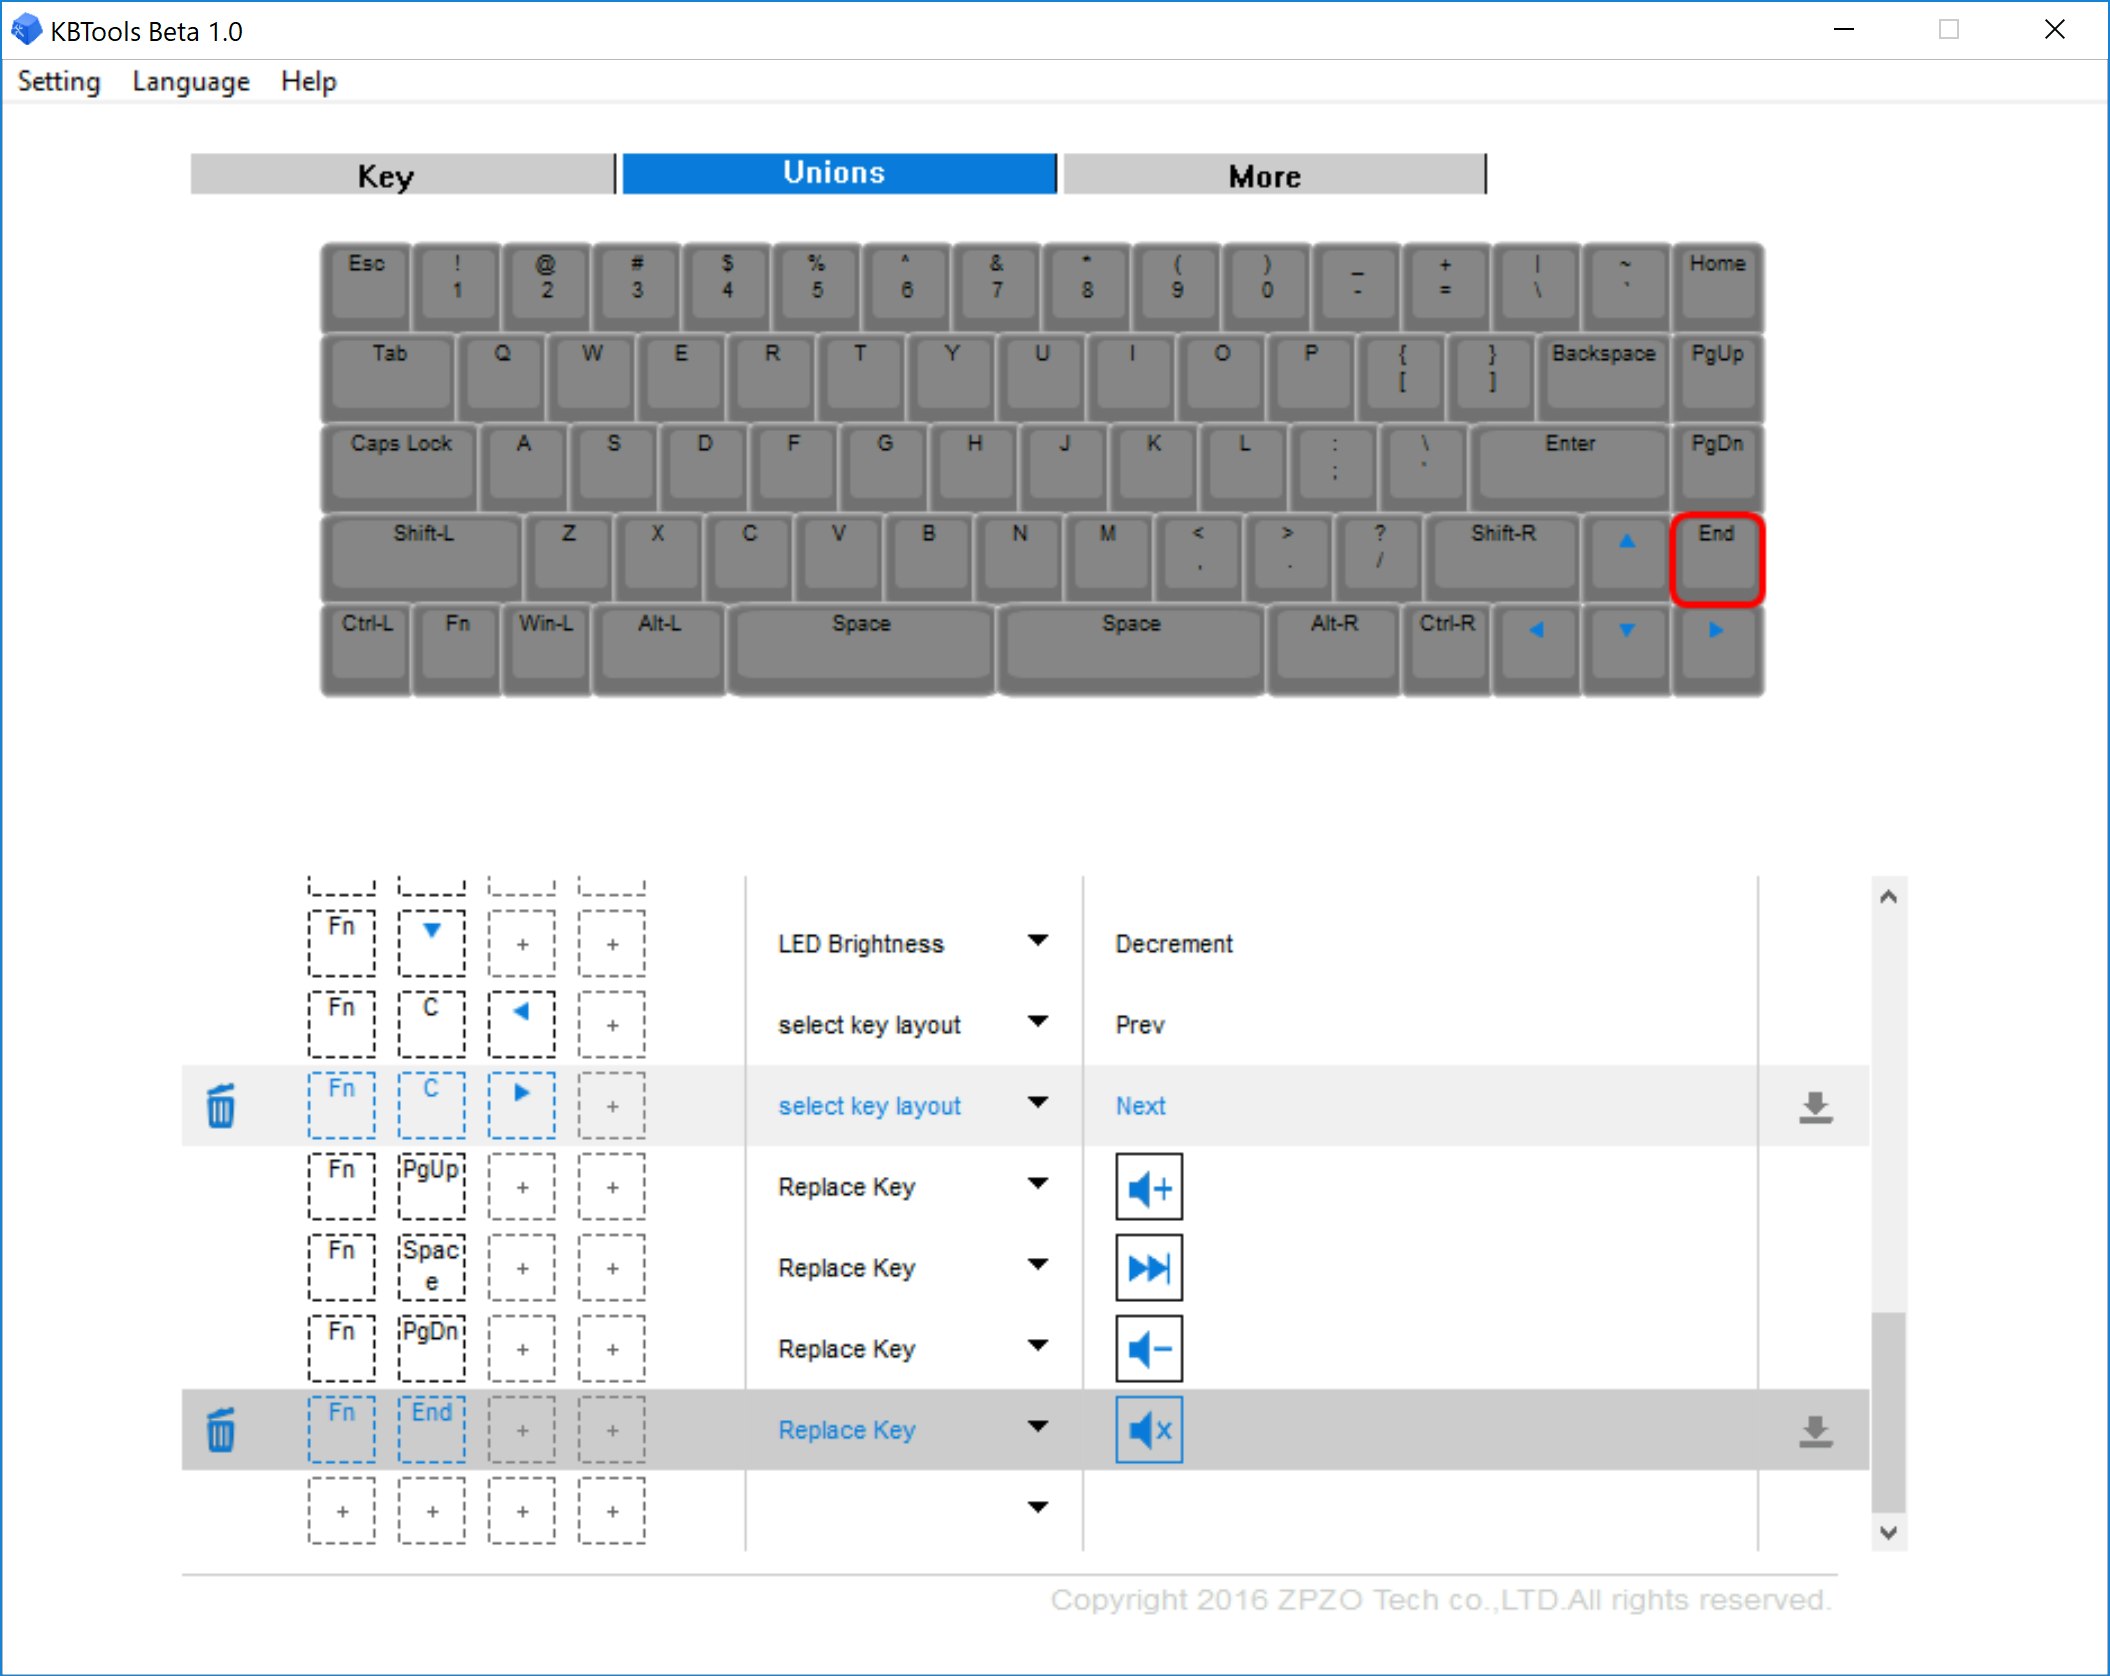Image resolution: width=2110 pixels, height=1676 pixels.
Task: Delete the Fn End union row
Action: click(x=220, y=1430)
